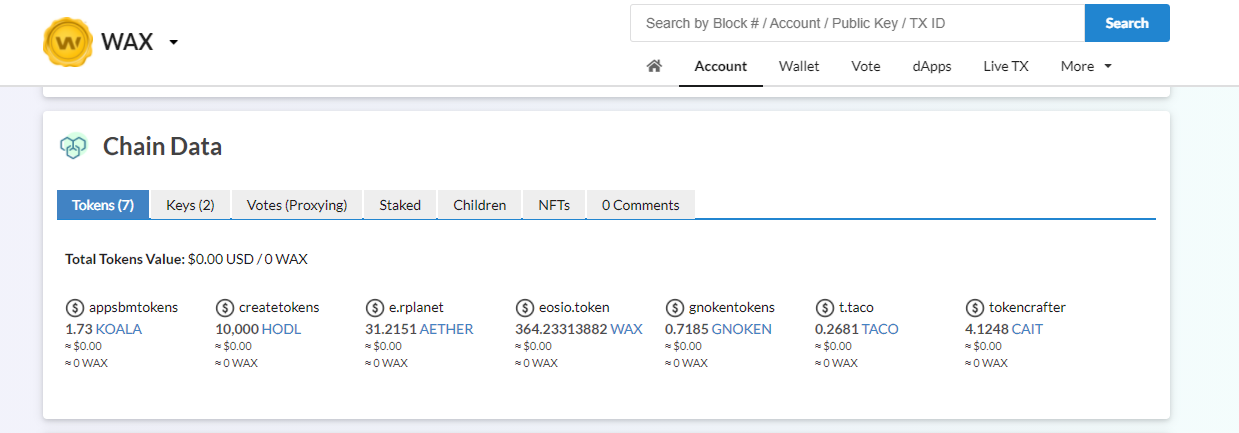Open the Wallet menu item
The image size is (1239, 433).
(799, 66)
